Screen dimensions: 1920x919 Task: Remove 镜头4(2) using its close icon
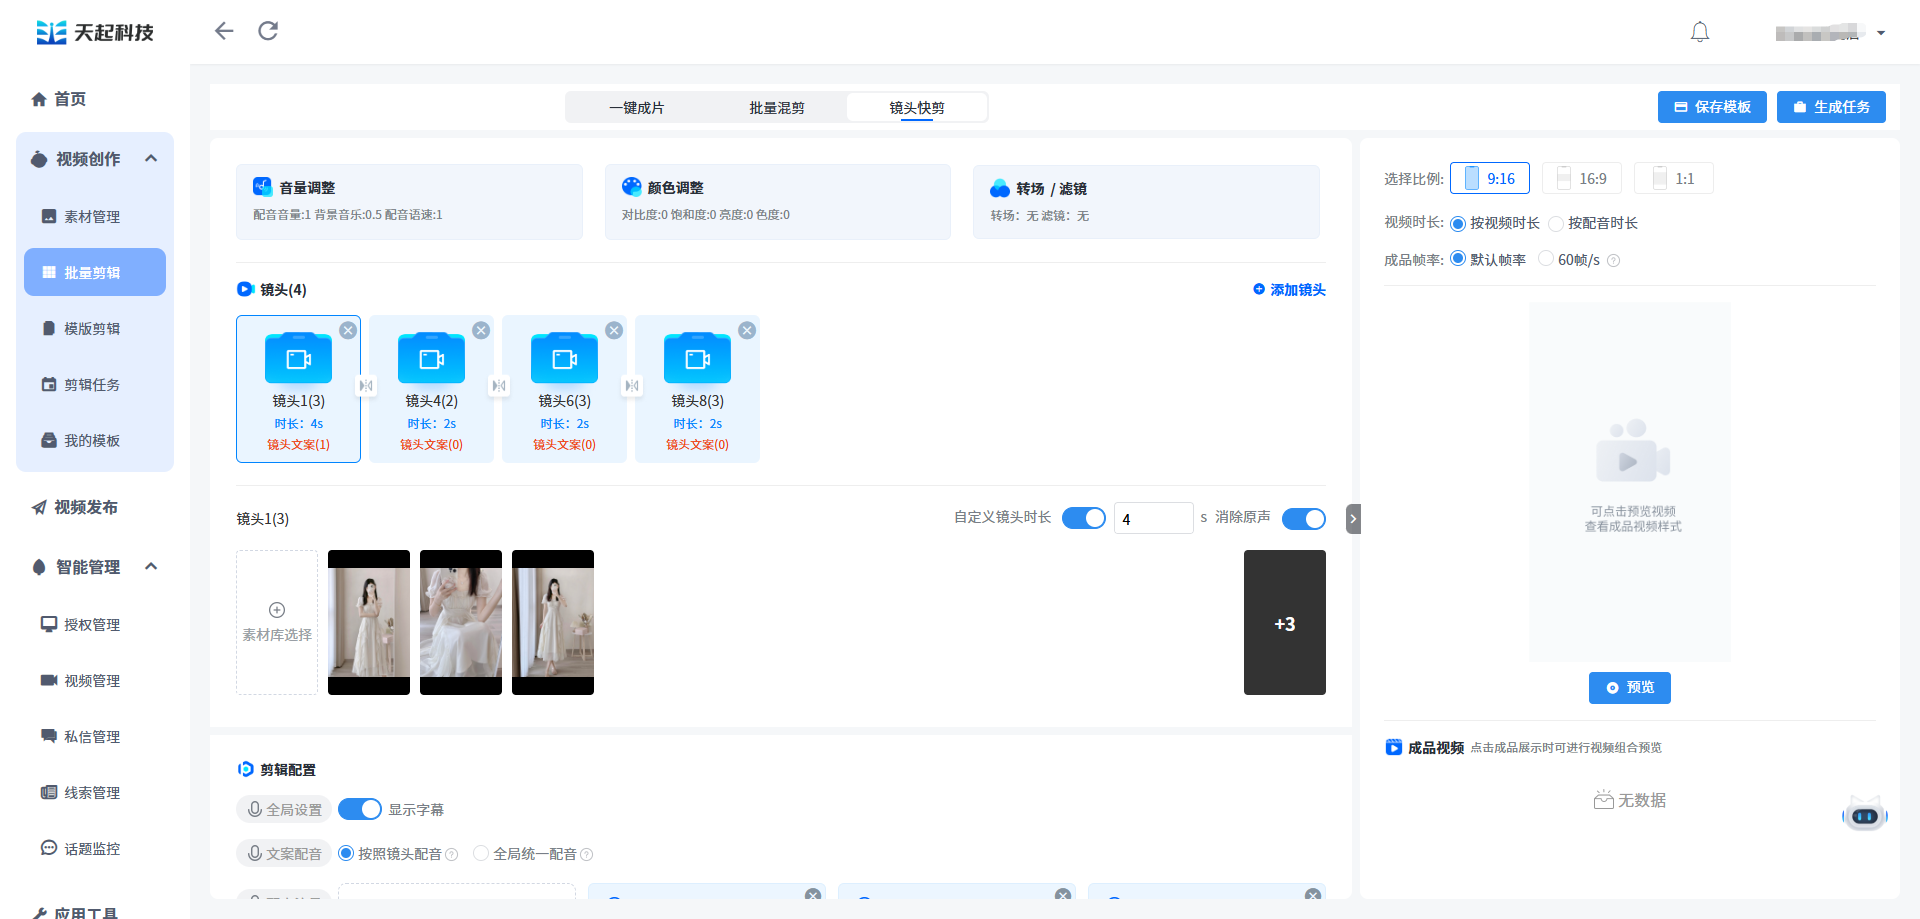coord(481,330)
